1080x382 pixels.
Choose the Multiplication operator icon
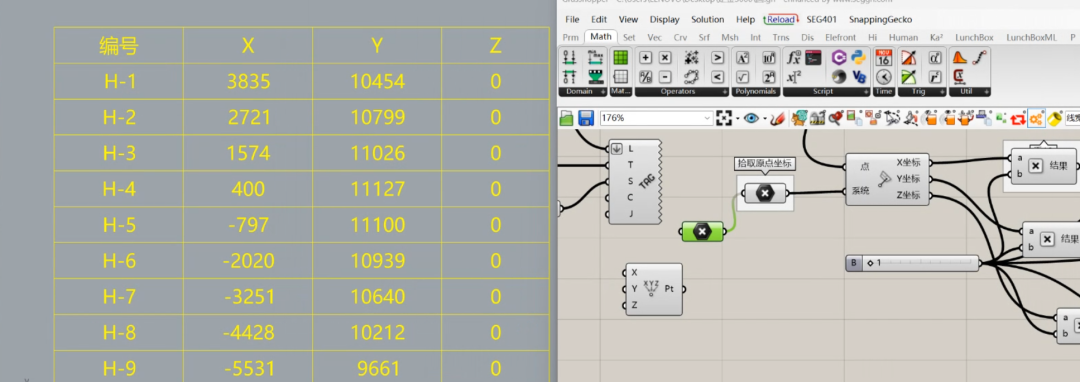[665, 58]
